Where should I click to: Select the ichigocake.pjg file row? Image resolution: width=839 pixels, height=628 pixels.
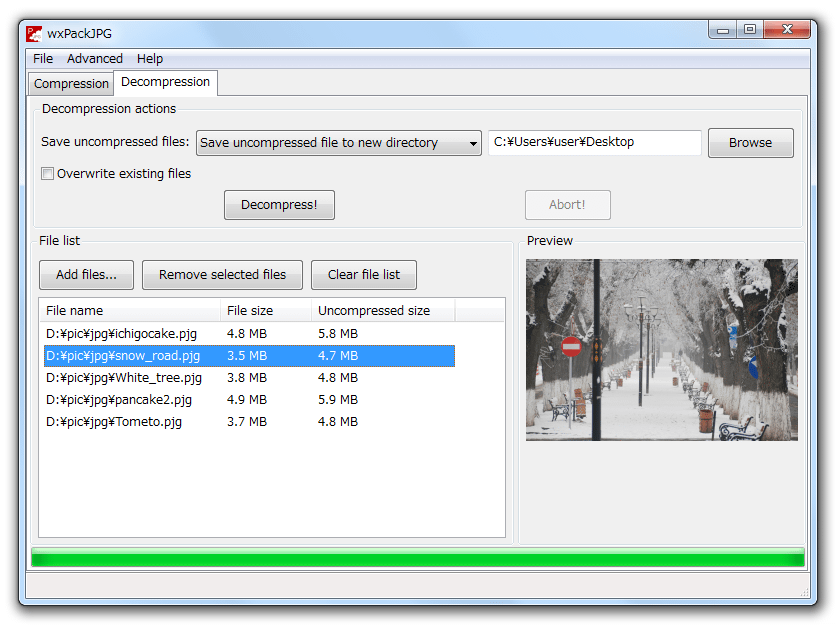(249, 334)
